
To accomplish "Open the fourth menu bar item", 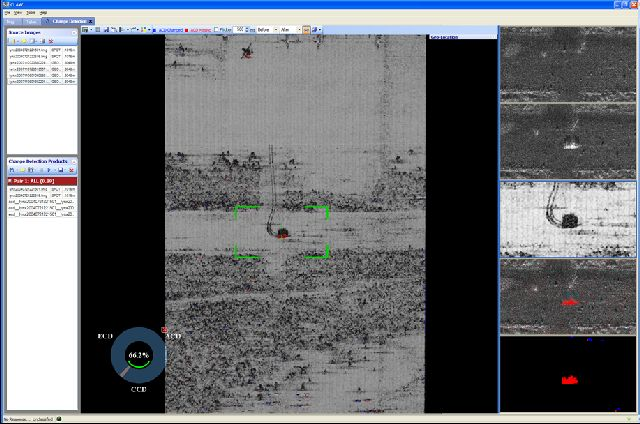I will [43, 13].
